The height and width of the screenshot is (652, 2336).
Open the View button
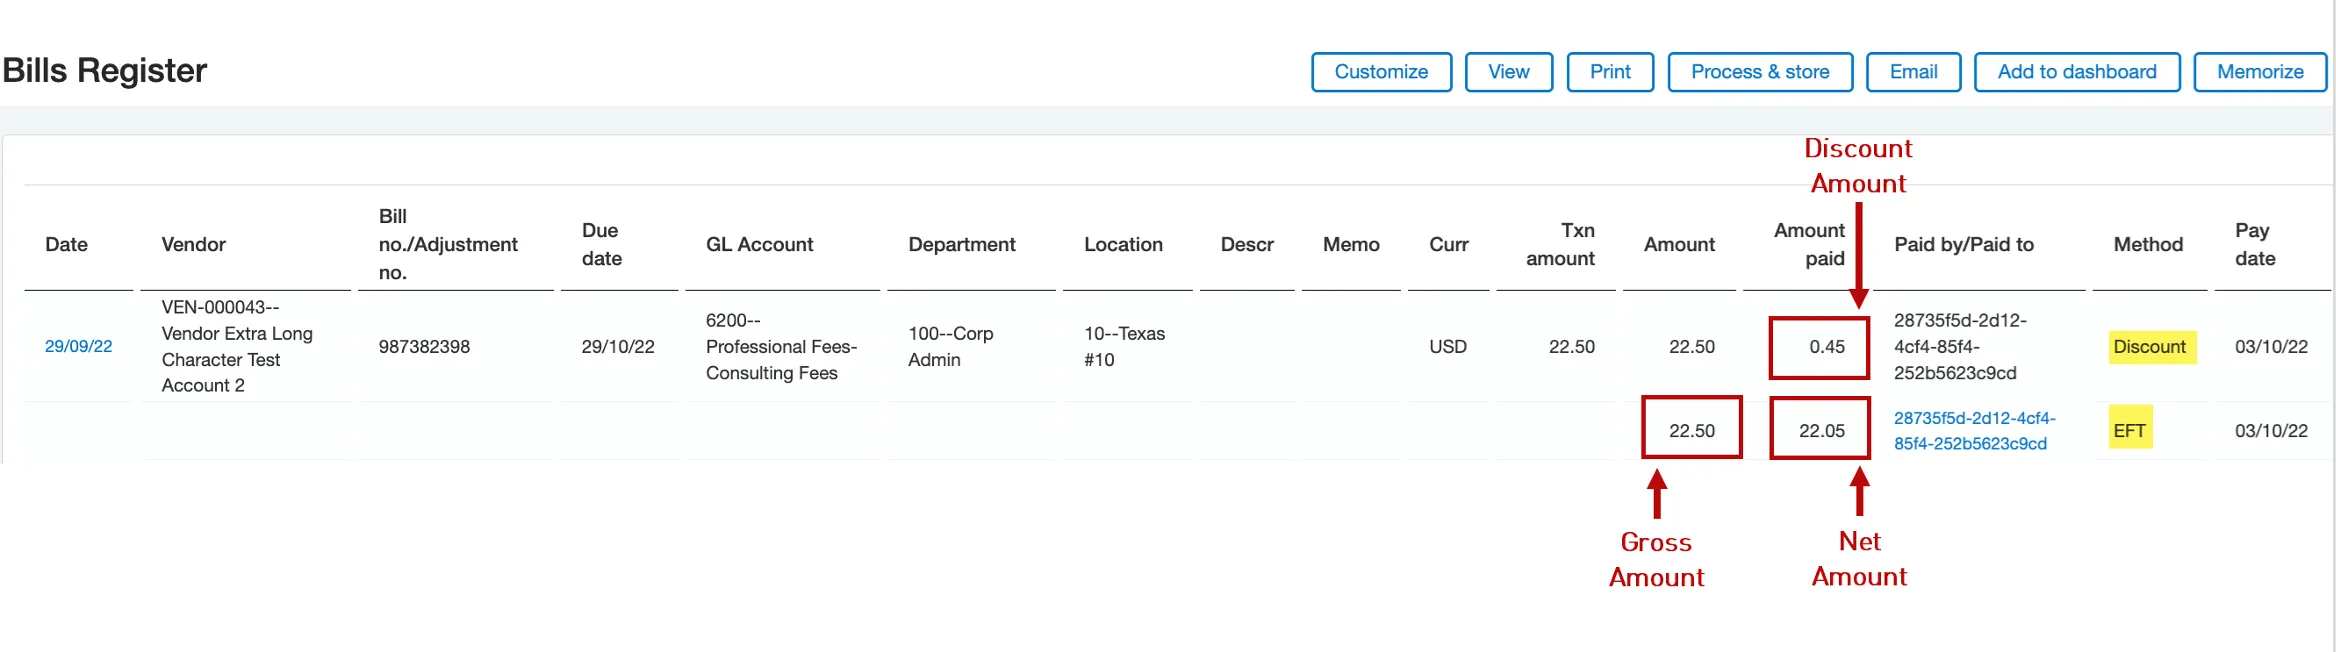pyautogui.click(x=1508, y=72)
